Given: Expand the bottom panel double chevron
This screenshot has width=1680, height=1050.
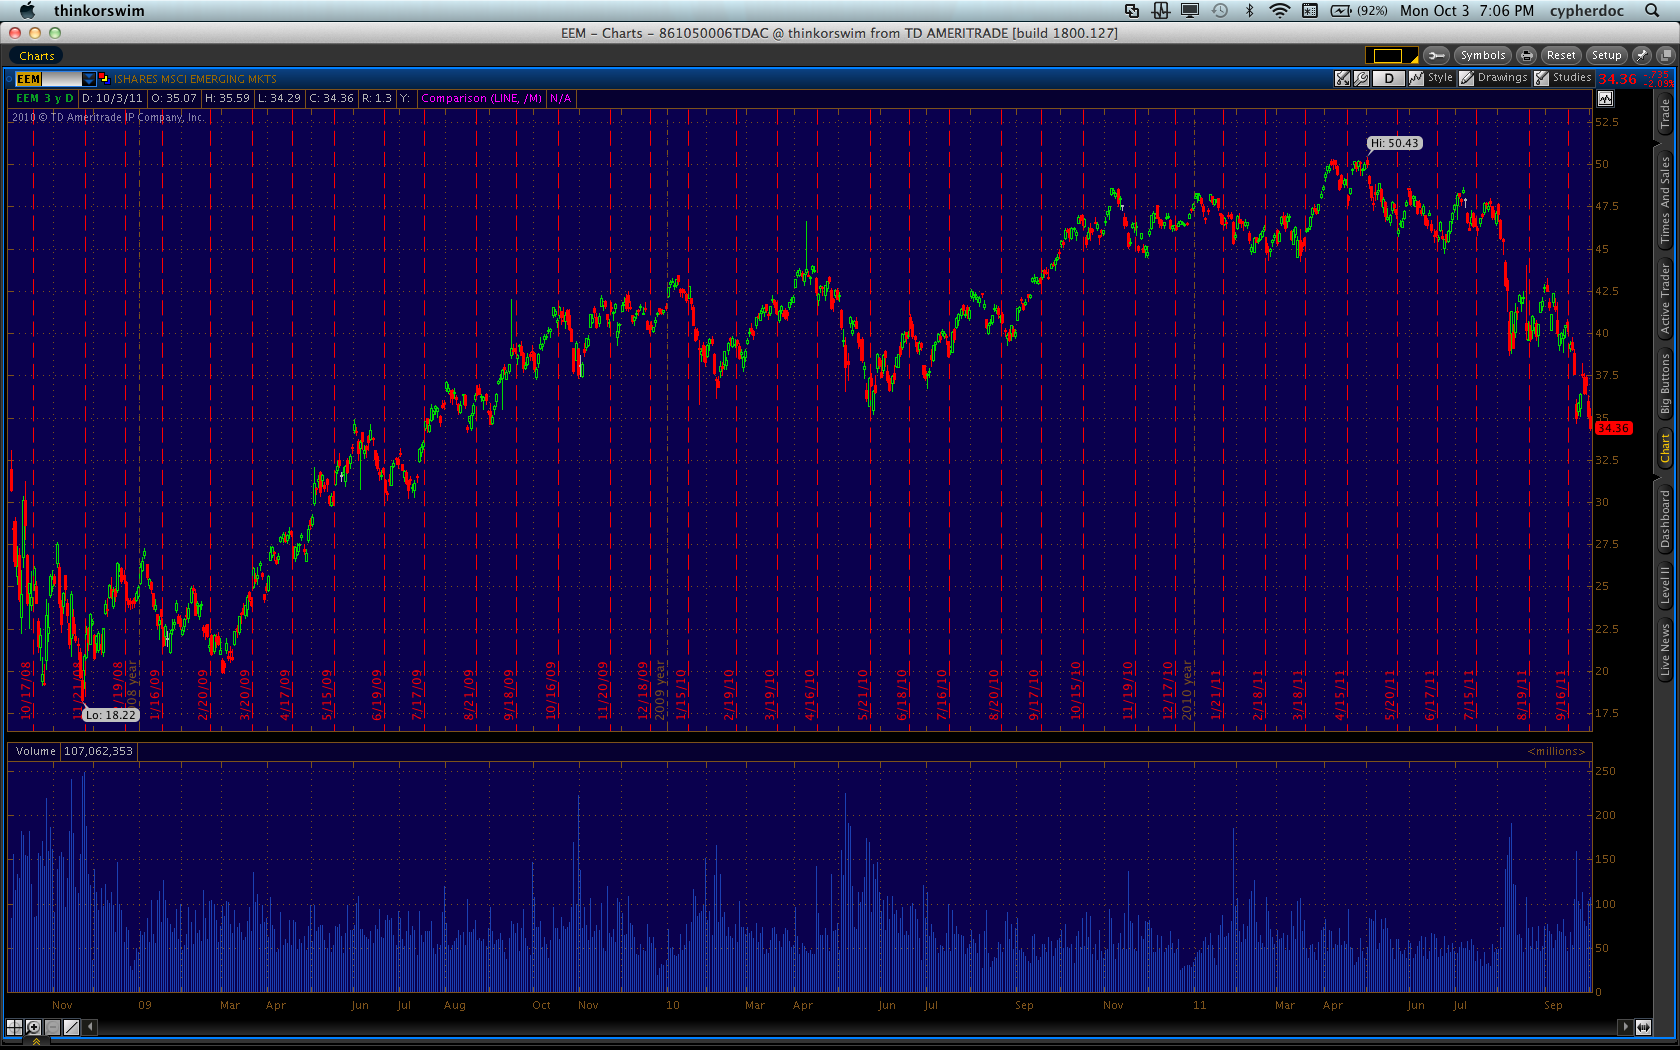Looking at the screenshot, I should [x=36, y=1042].
